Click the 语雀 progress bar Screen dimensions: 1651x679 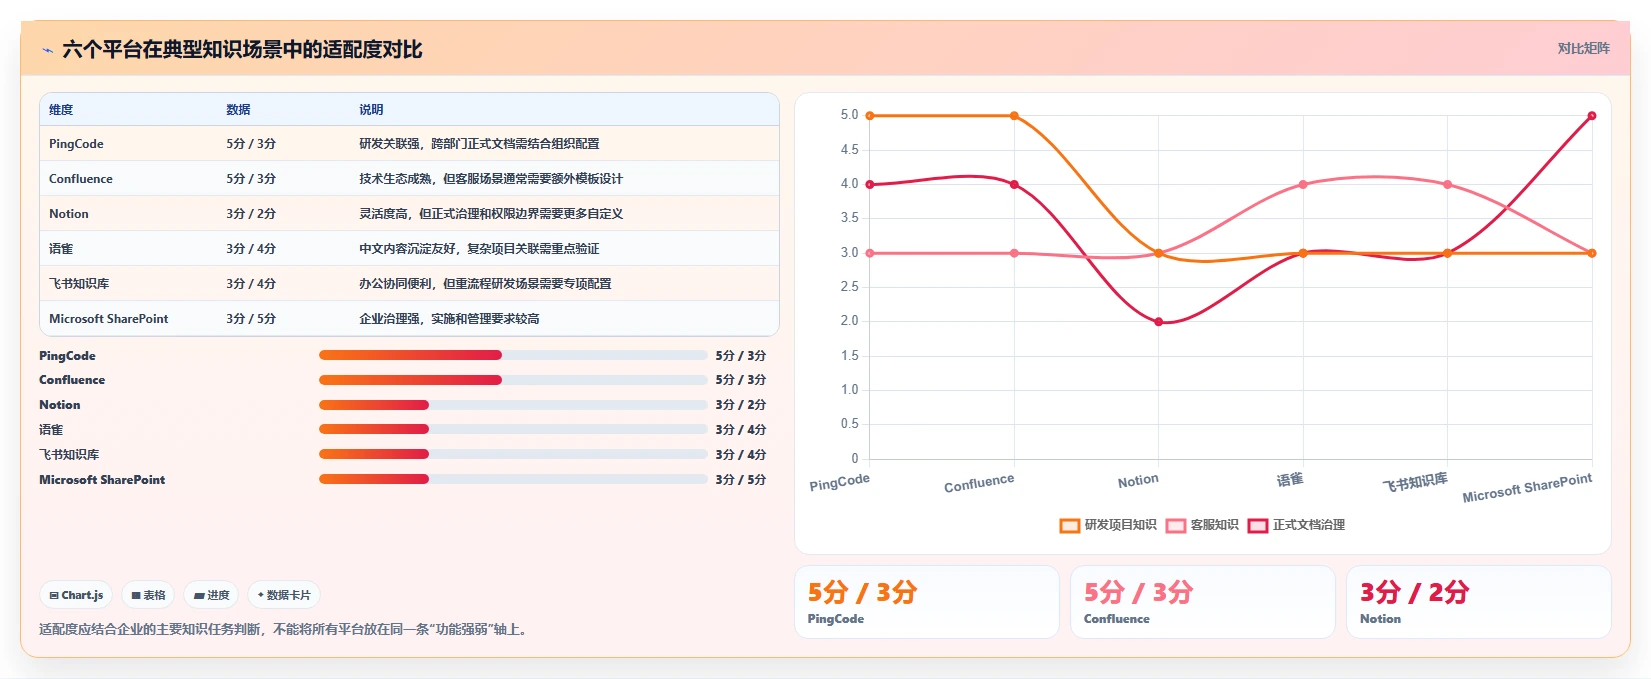(513, 429)
